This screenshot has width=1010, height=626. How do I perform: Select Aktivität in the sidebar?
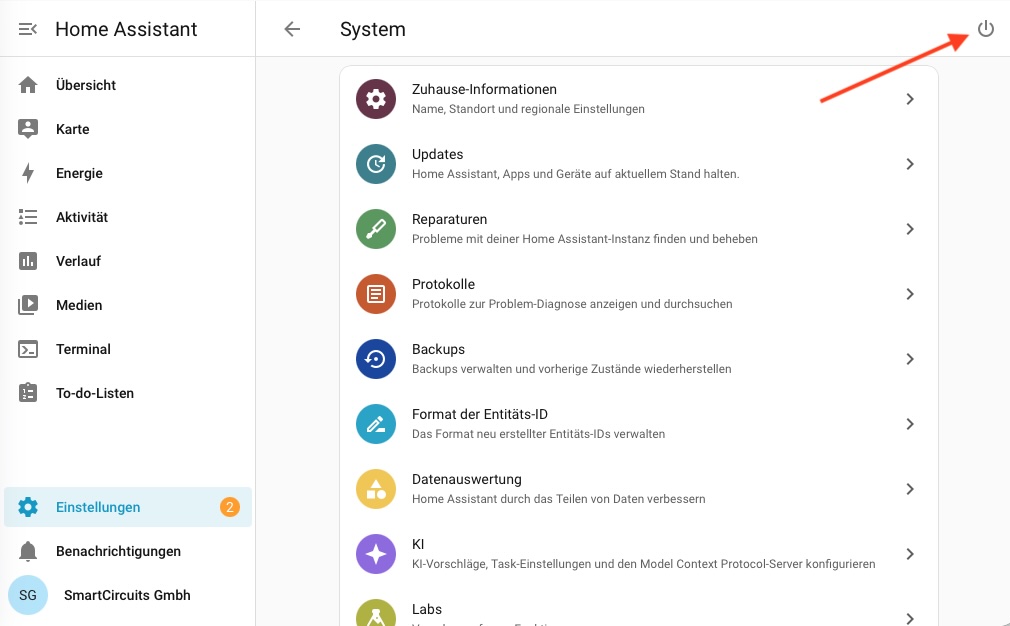[128, 217]
